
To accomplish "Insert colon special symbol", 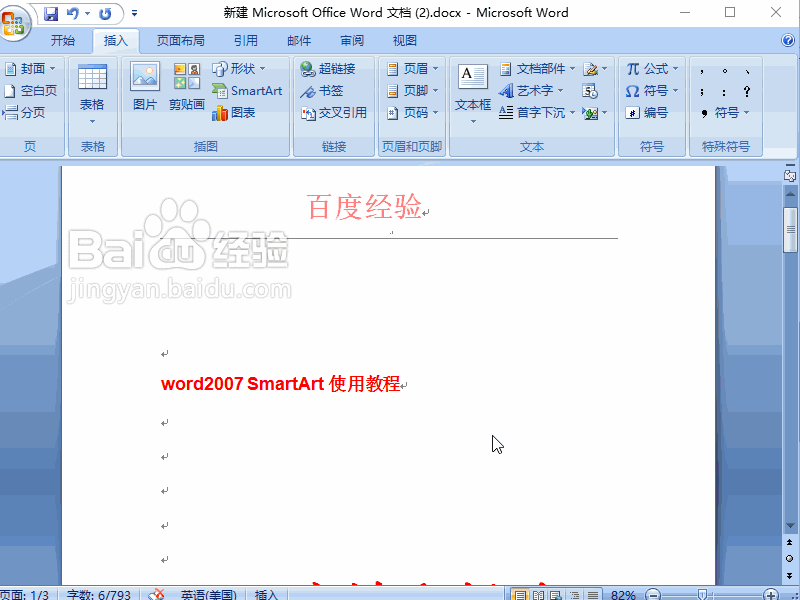I will pos(724,92).
